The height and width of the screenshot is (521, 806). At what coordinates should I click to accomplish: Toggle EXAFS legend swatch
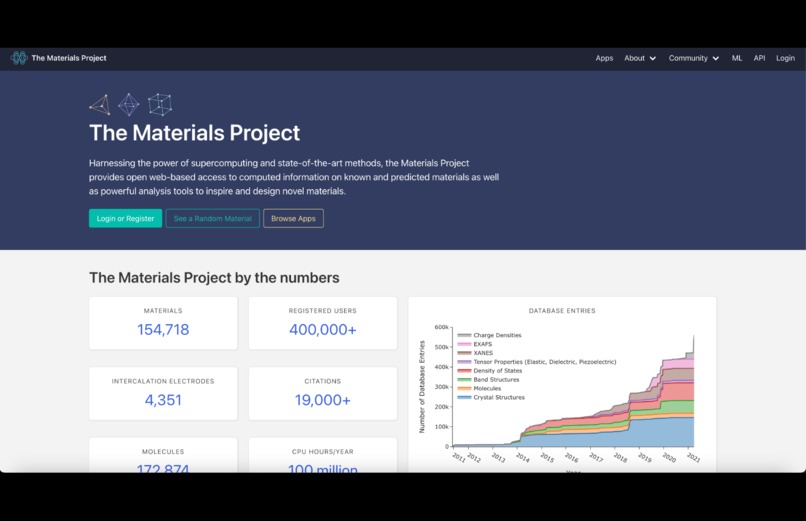[464, 344]
